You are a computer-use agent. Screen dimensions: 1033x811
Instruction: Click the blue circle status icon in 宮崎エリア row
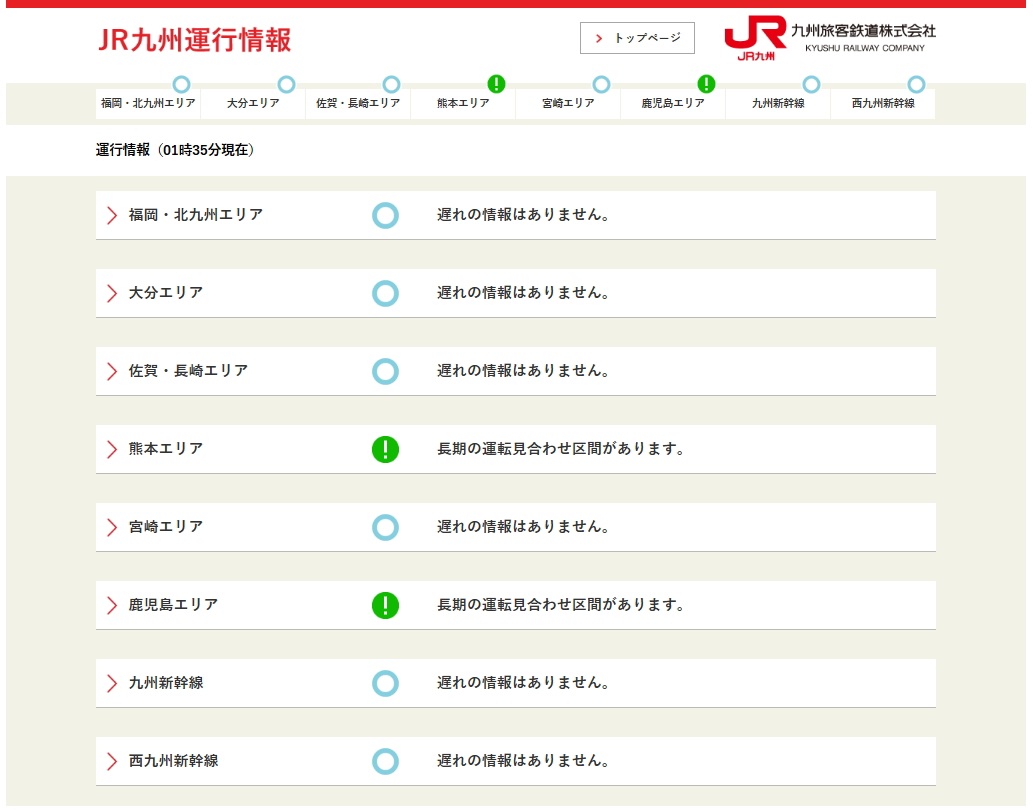point(385,527)
